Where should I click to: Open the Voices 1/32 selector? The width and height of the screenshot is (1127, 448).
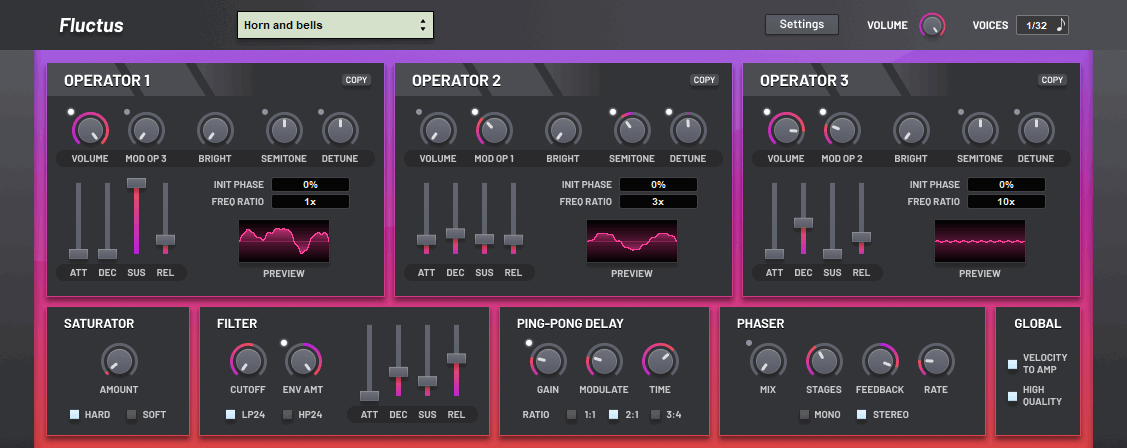pyautogui.click(x=1042, y=25)
